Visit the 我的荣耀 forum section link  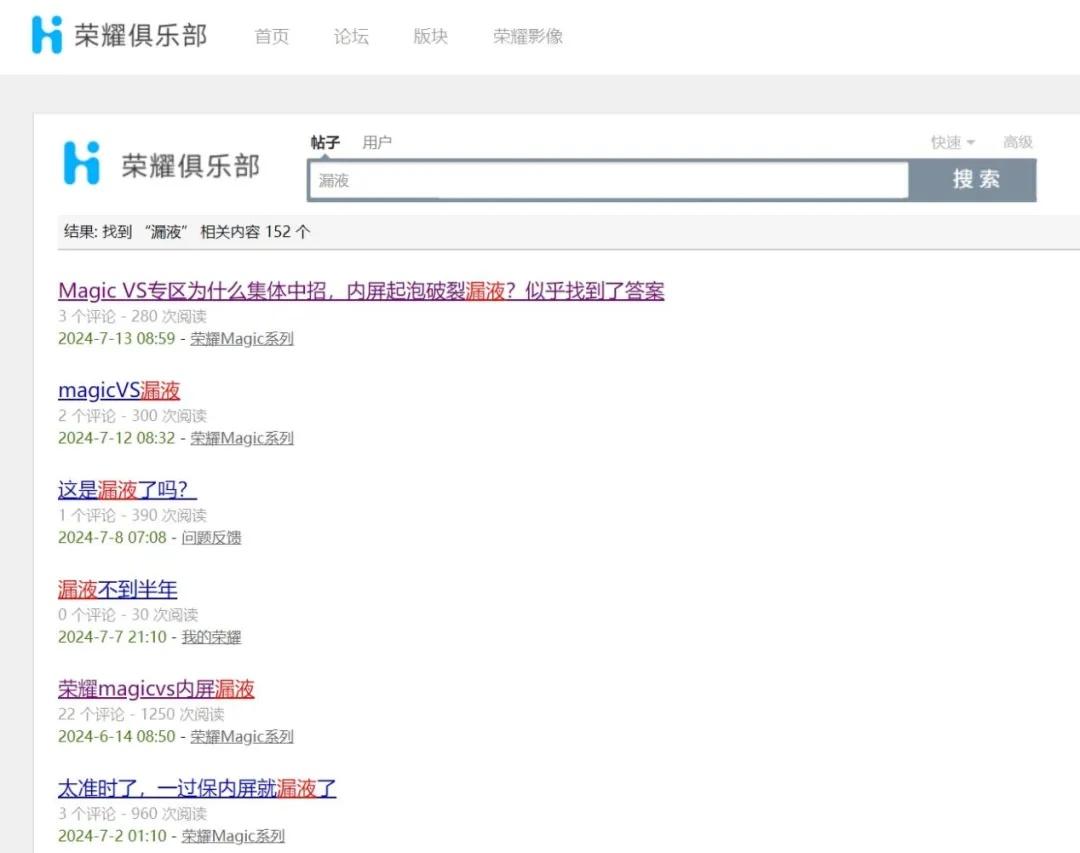[x=211, y=637]
